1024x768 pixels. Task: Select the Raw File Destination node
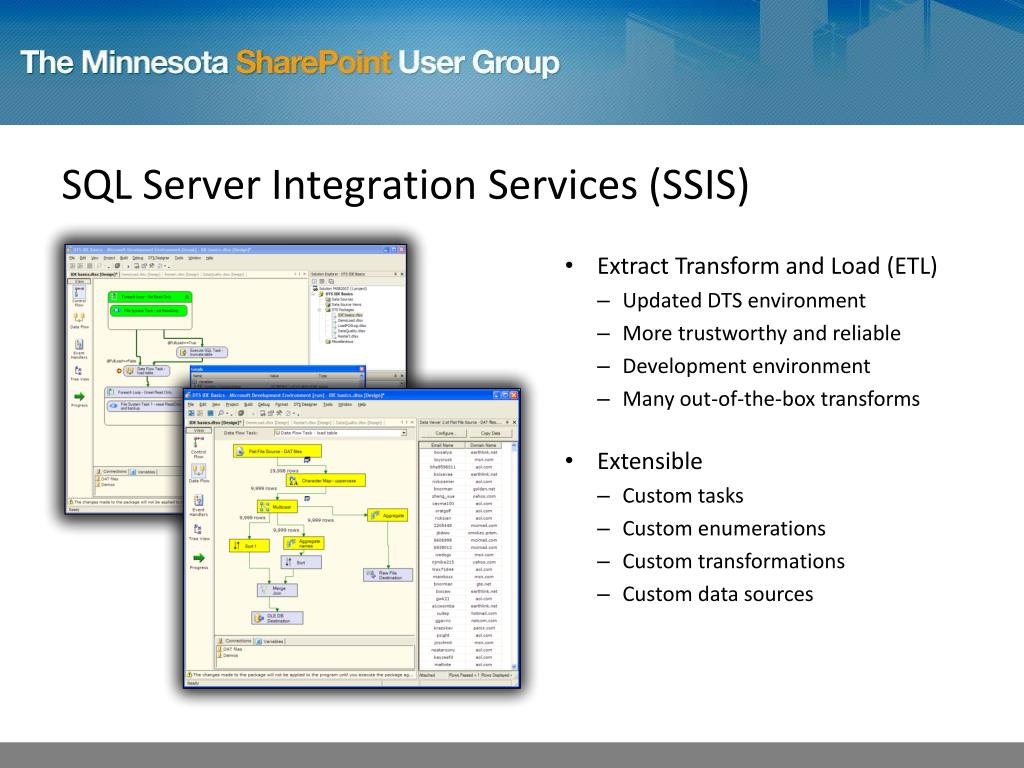click(388, 575)
